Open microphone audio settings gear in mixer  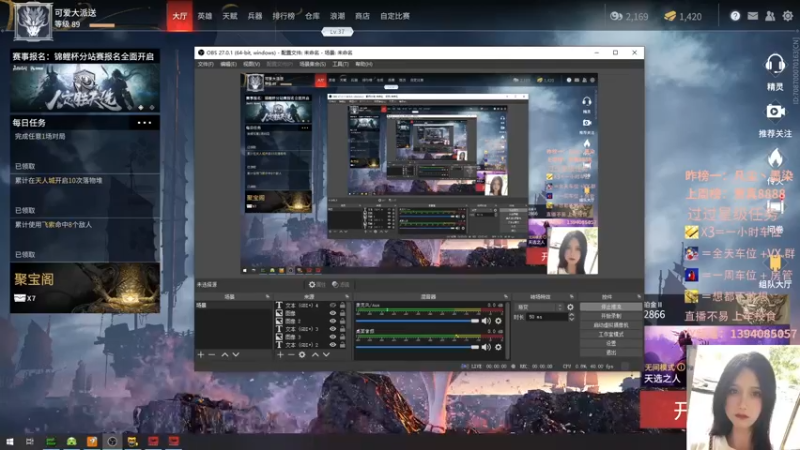498,321
